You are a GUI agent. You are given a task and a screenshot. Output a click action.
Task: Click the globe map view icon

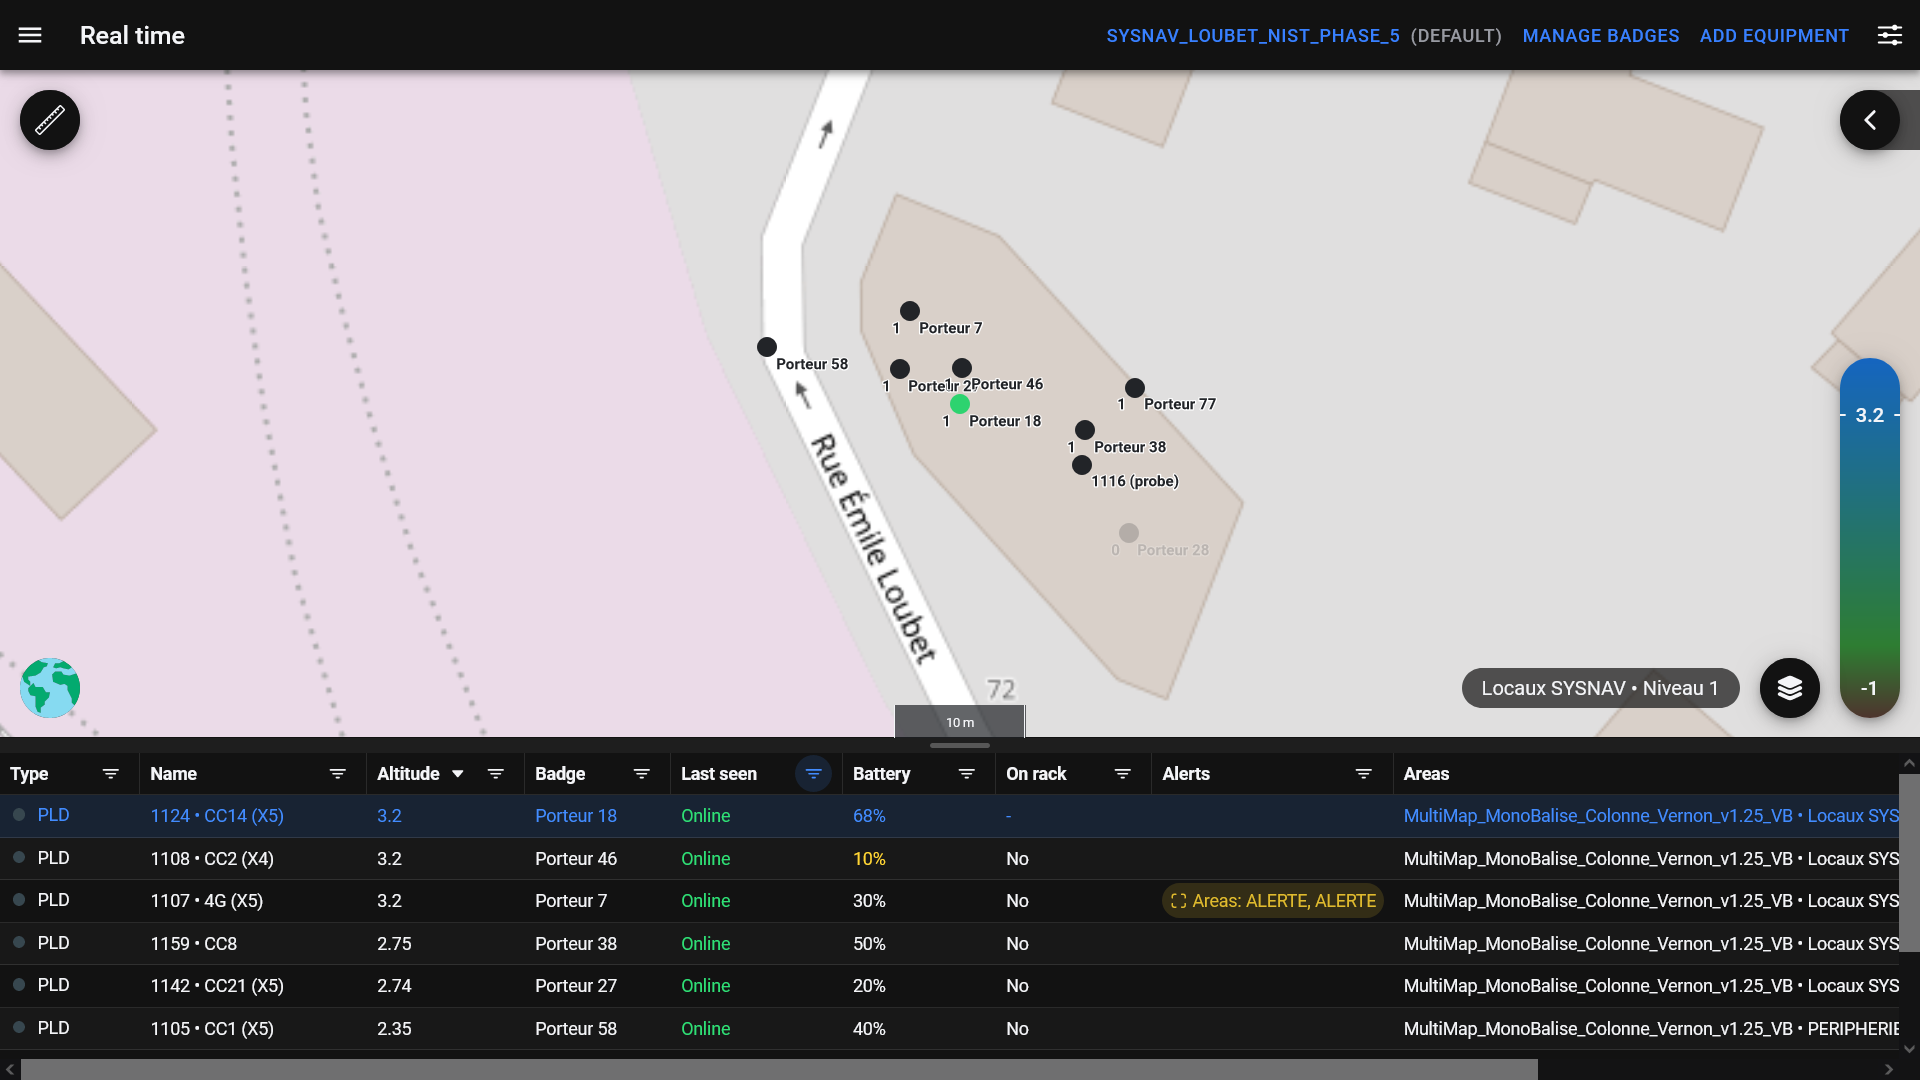[50, 688]
